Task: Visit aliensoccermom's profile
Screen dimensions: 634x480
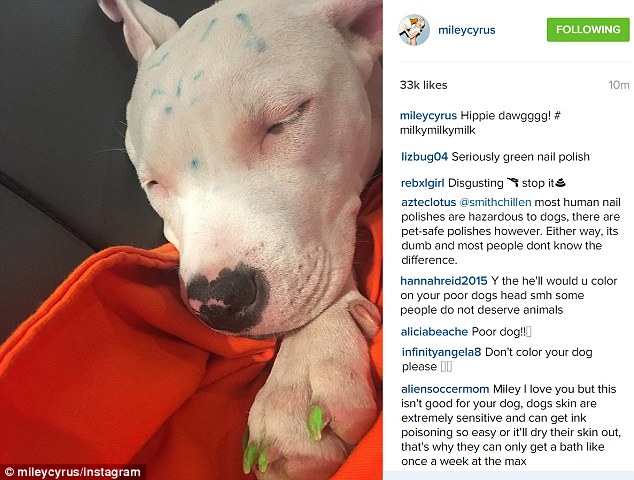Action: pos(445,389)
